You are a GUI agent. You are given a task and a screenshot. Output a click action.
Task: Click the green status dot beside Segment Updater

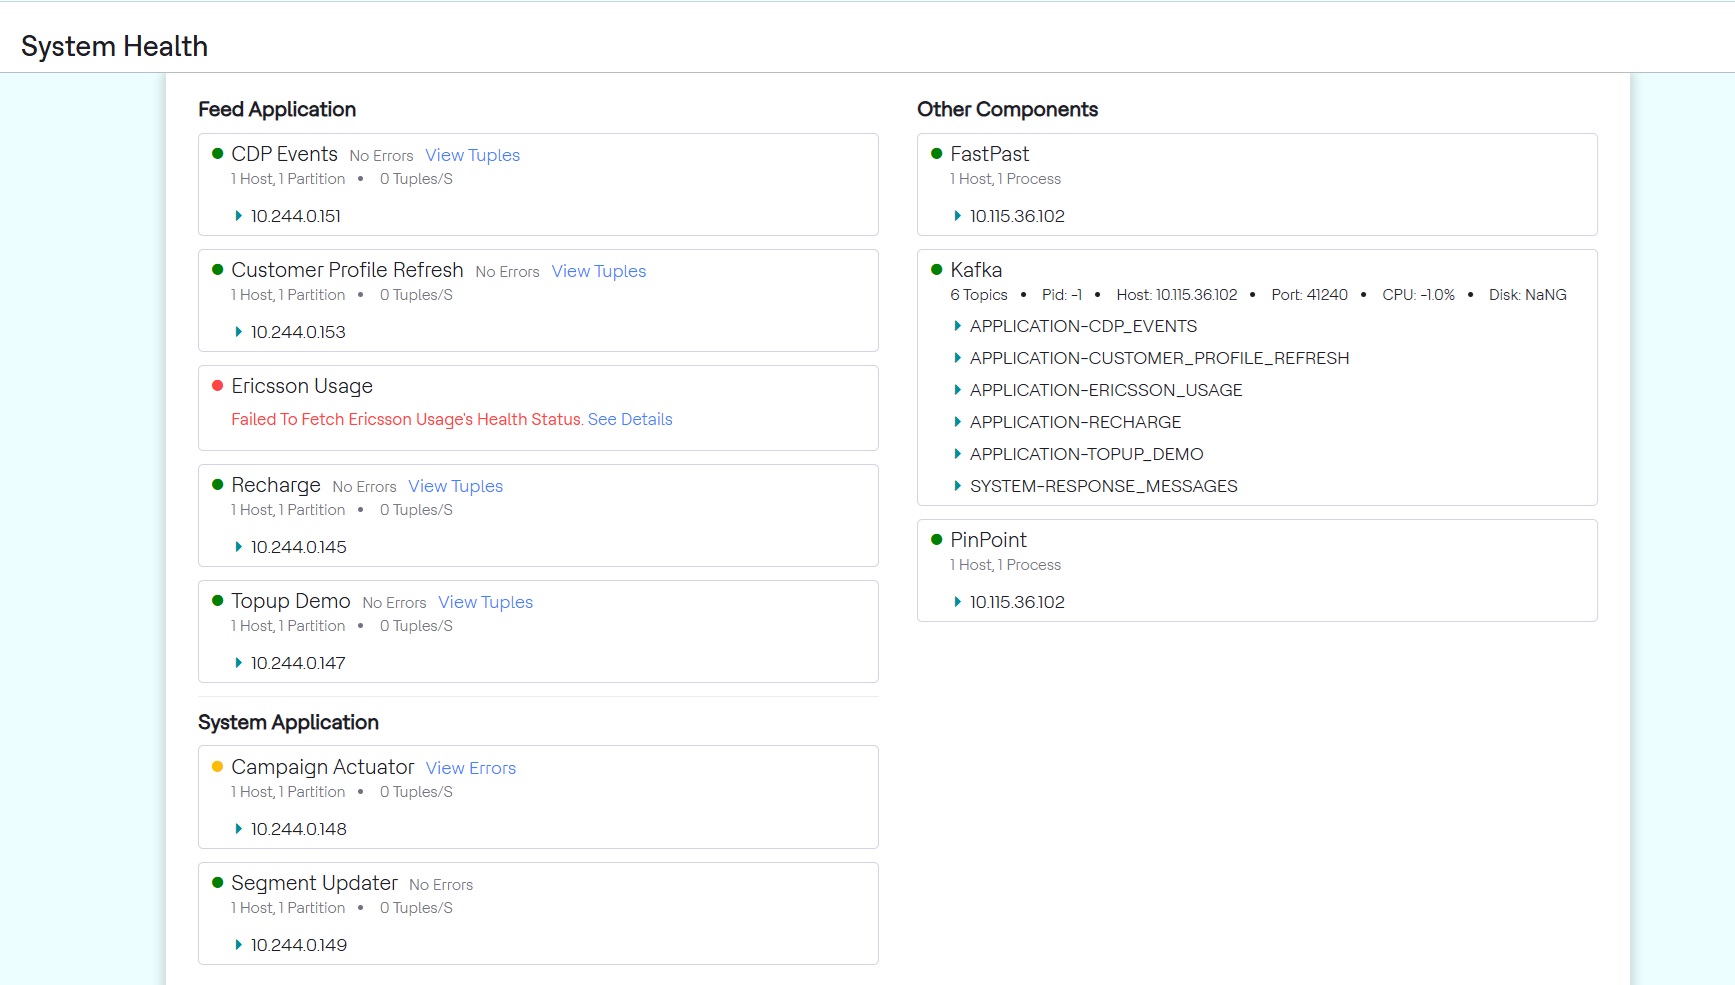(x=217, y=883)
